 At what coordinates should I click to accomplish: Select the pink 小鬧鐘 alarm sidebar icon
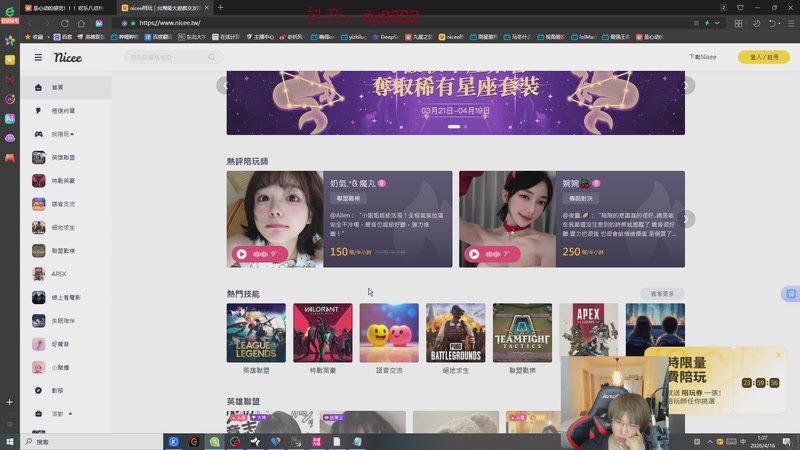point(39,367)
